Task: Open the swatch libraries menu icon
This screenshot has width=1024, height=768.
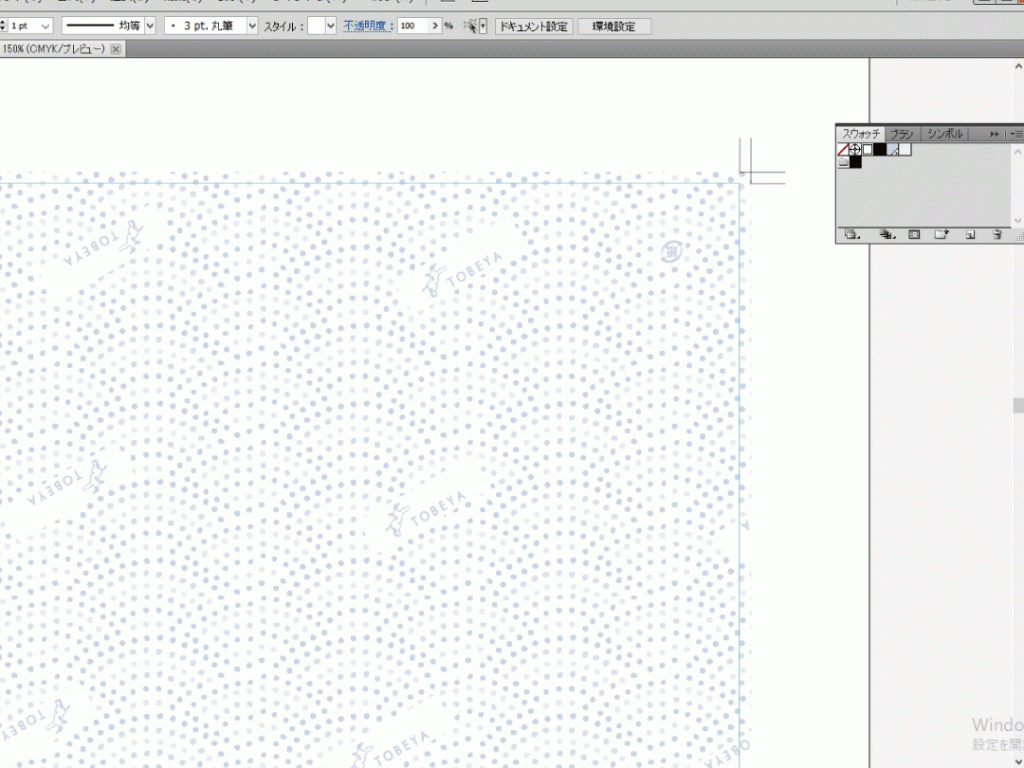Action: click(x=852, y=234)
